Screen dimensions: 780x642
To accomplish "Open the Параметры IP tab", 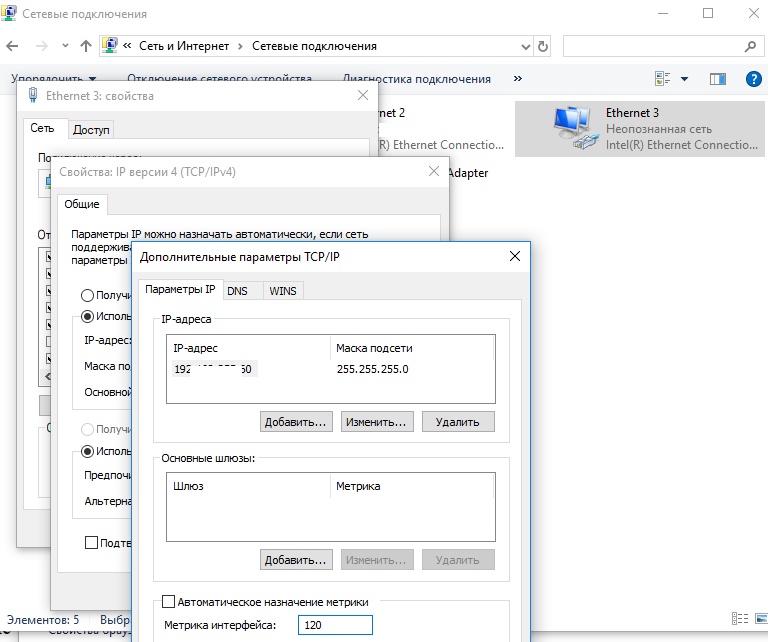I will (180, 289).
